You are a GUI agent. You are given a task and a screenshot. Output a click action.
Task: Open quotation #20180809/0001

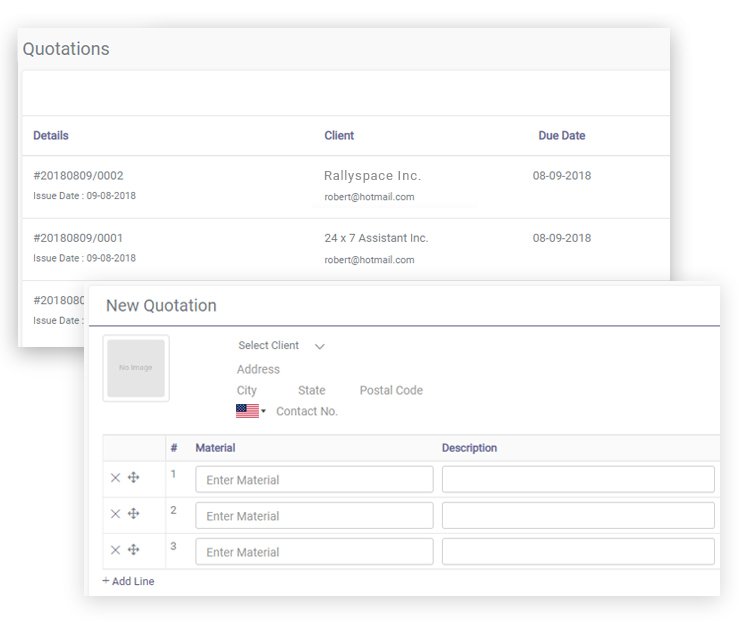(78, 238)
